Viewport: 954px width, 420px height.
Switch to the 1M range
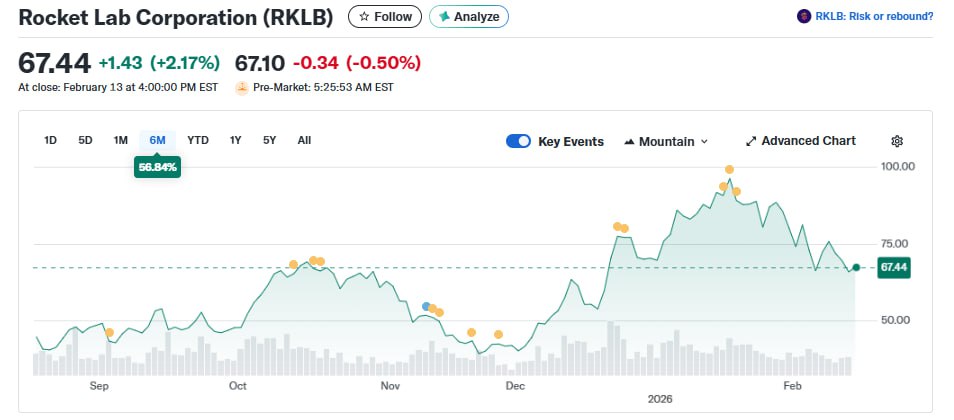click(x=120, y=140)
